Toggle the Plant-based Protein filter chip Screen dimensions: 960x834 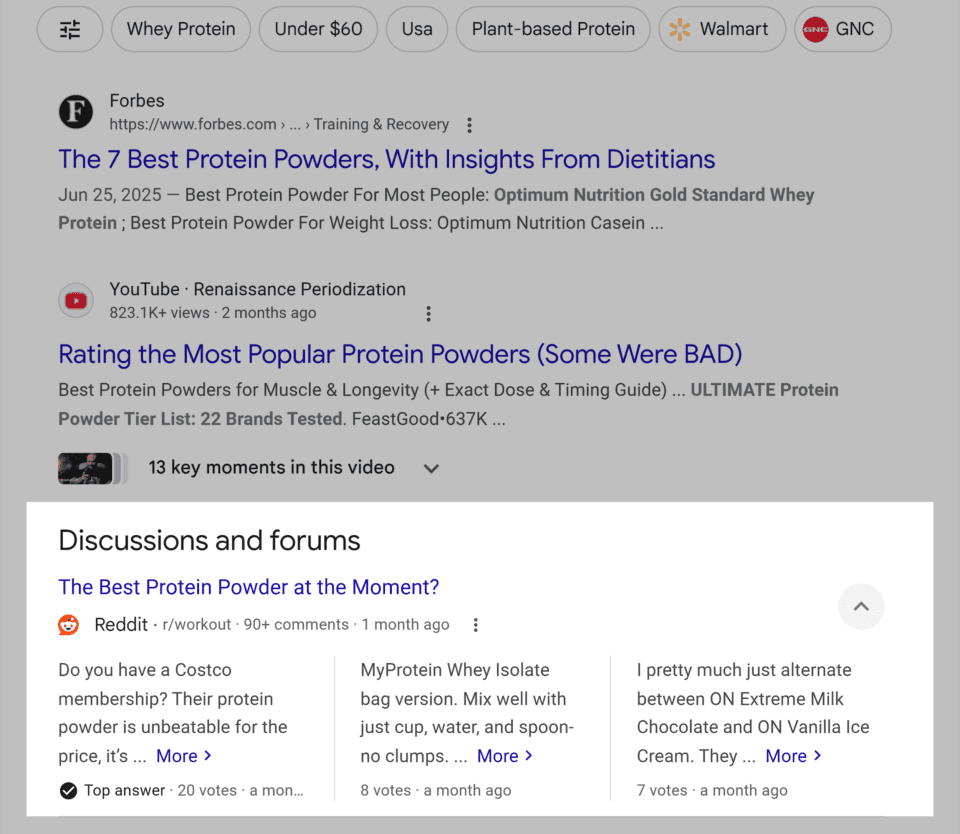pyautogui.click(x=553, y=30)
